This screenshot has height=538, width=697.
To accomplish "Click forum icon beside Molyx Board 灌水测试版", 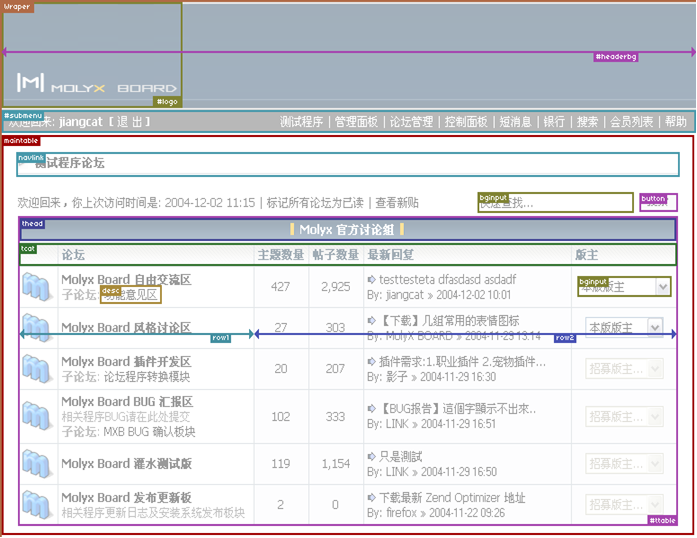I will [37, 464].
